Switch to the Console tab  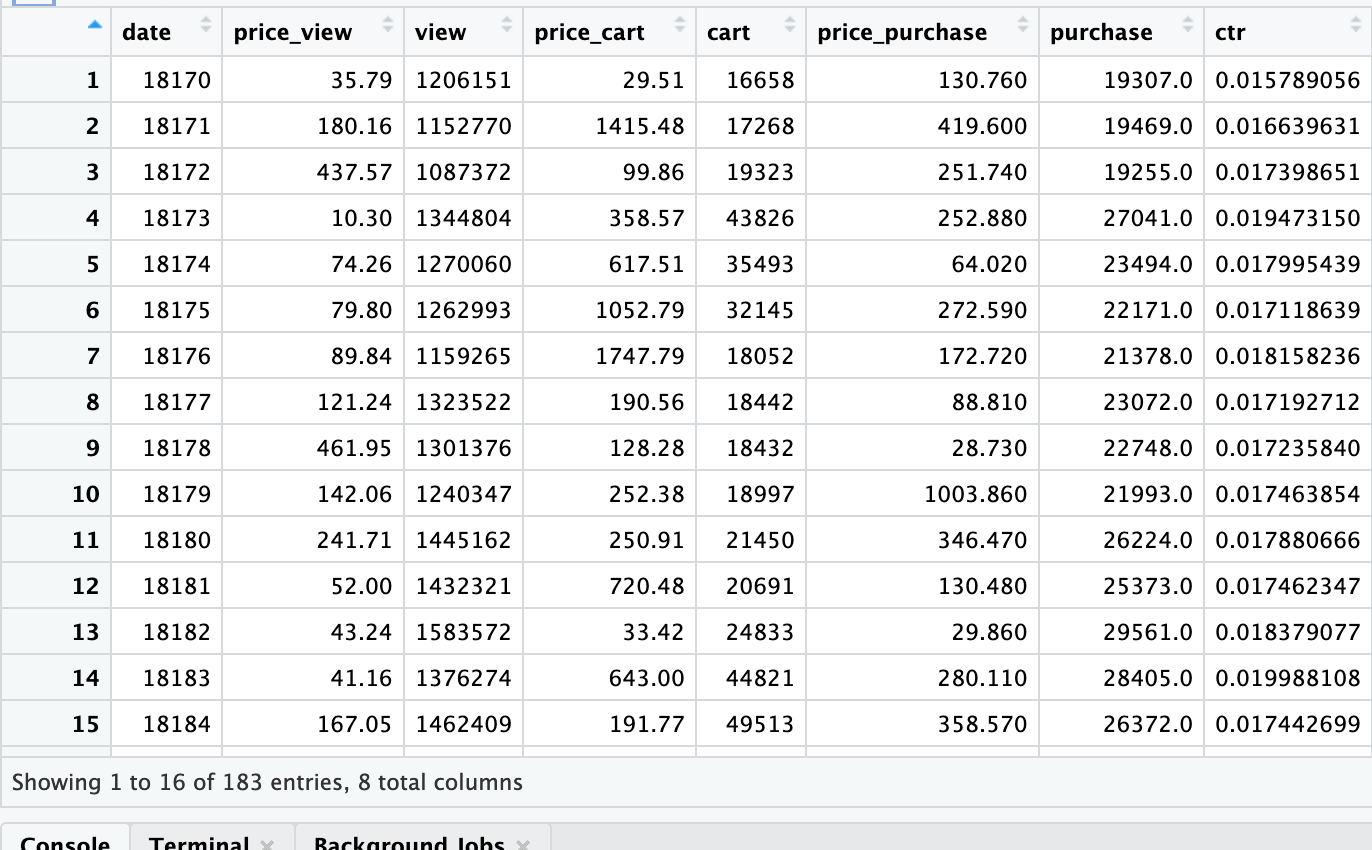coord(65,843)
